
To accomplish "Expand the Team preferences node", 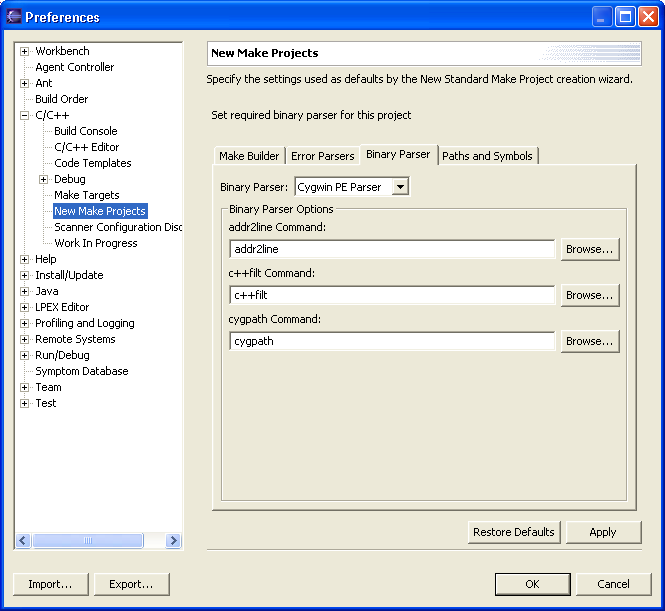I will pyautogui.click(x=25, y=387).
